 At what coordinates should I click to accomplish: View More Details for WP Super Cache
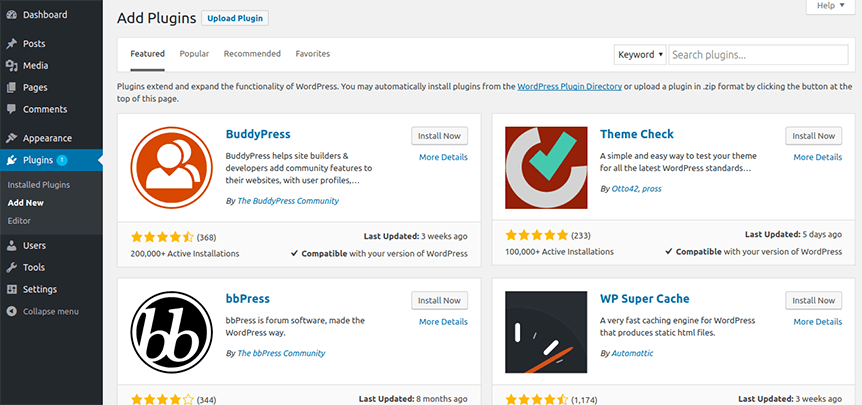[817, 322]
